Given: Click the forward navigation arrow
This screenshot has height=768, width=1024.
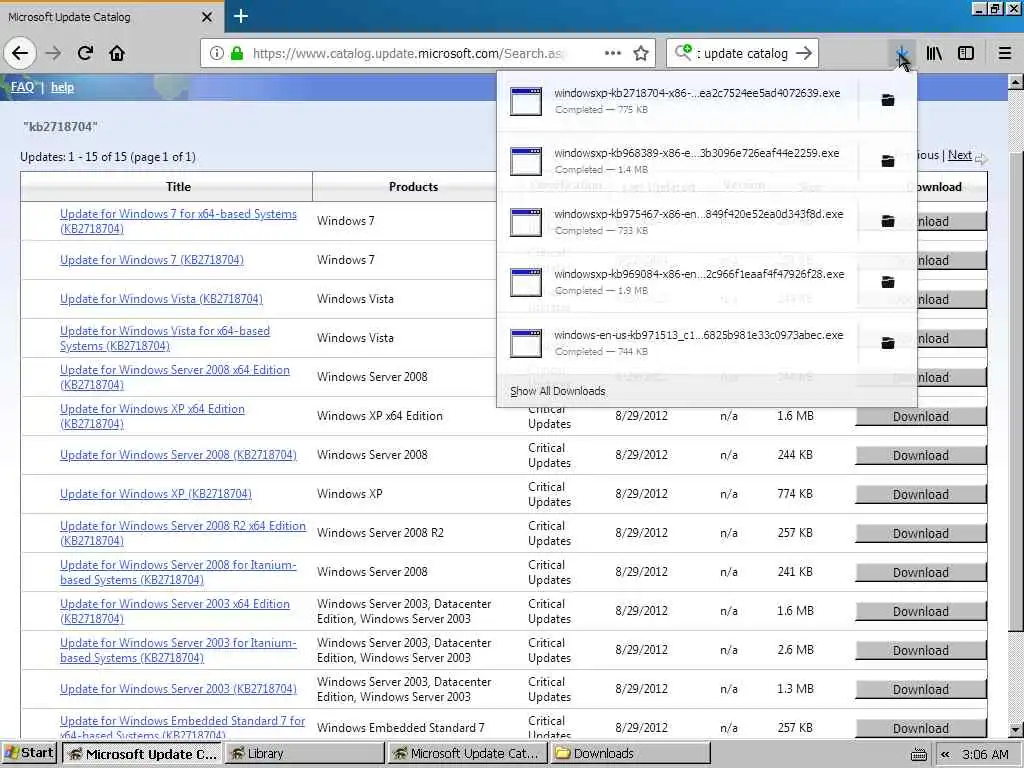Looking at the screenshot, I should coord(54,53).
